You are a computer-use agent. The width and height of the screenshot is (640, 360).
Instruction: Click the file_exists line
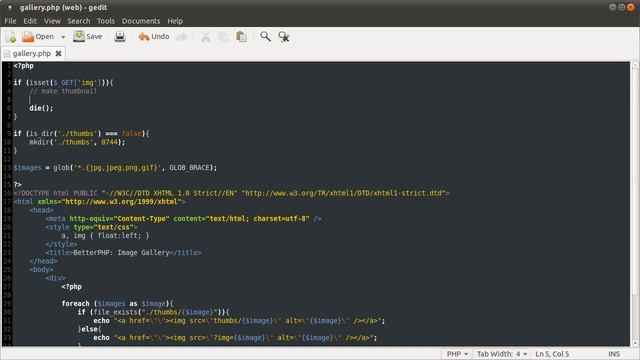[x=153, y=312]
